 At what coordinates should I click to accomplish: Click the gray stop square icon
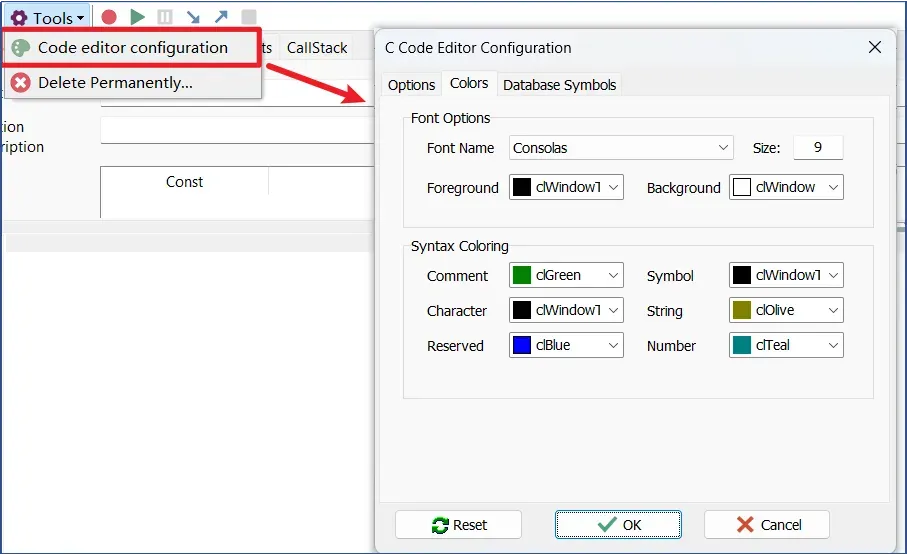(x=249, y=17)
